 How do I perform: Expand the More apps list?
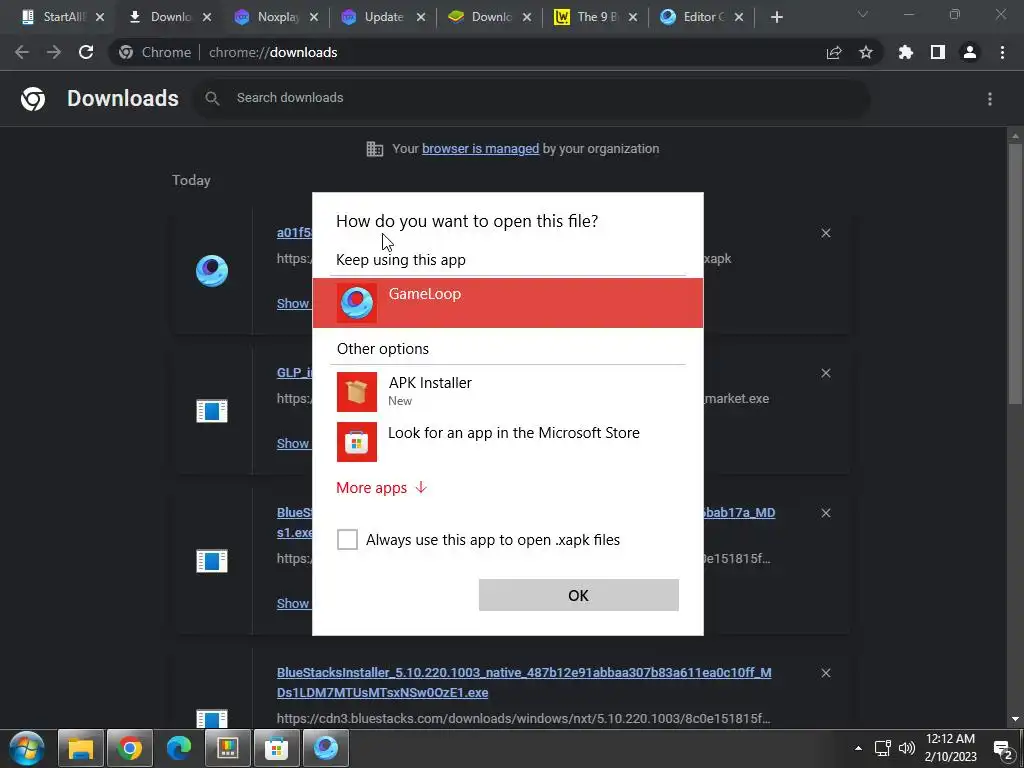click(381, 488)
